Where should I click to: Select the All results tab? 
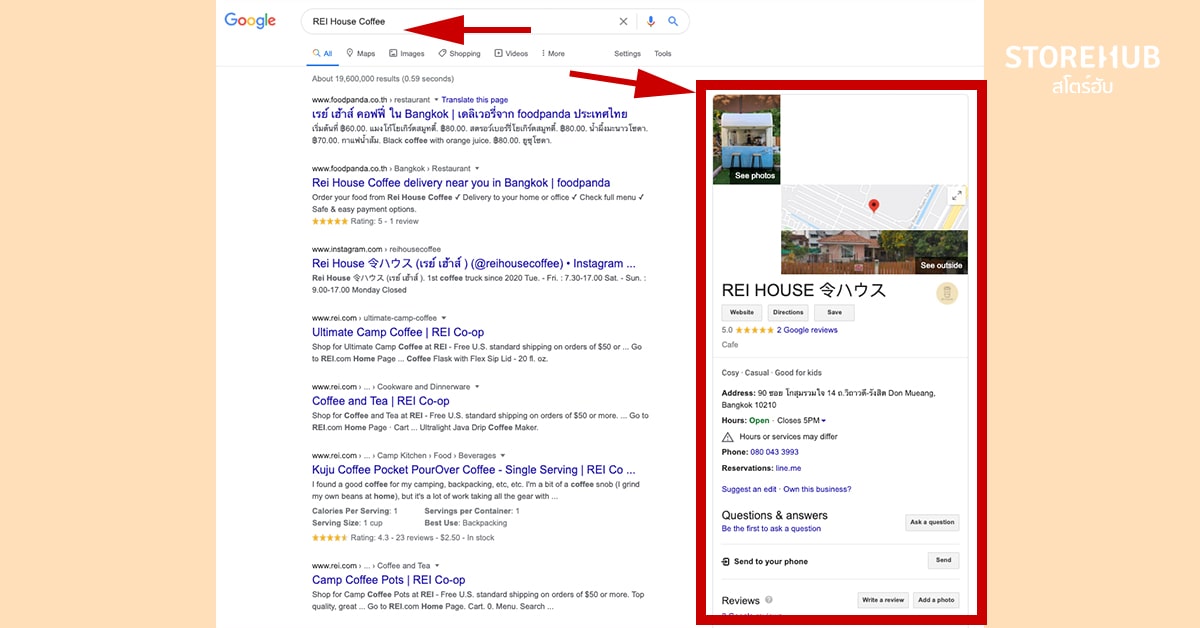[x=322, y=54]
